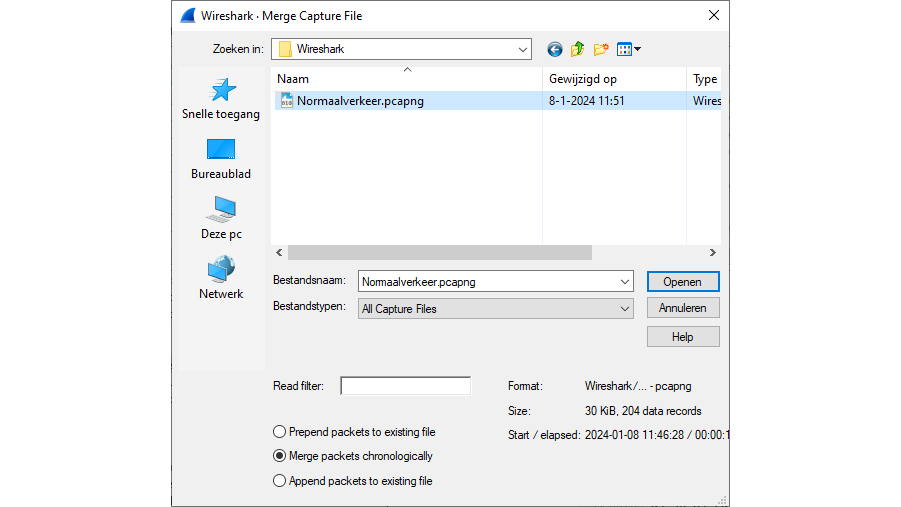Click the Help button
The width and height of the screenshot is (901, 507).
683,337
